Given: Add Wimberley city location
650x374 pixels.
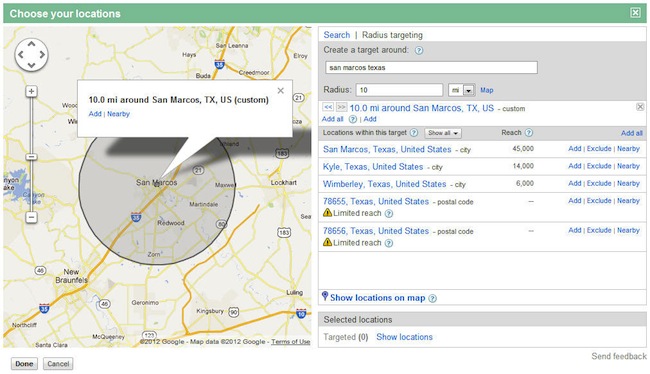Looking at the screenshot, I should [575, 183].
